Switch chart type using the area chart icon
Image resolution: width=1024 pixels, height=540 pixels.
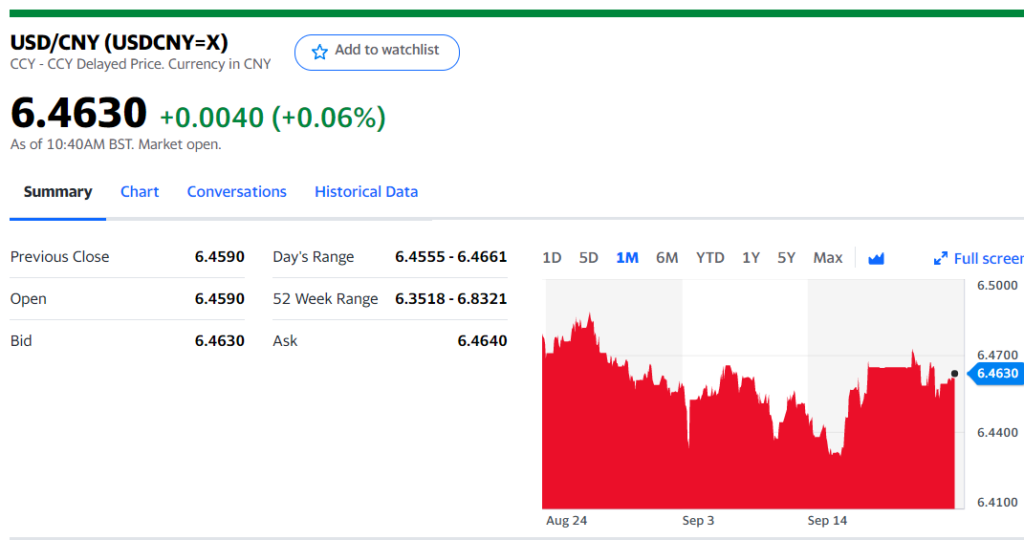coord(876,258)
